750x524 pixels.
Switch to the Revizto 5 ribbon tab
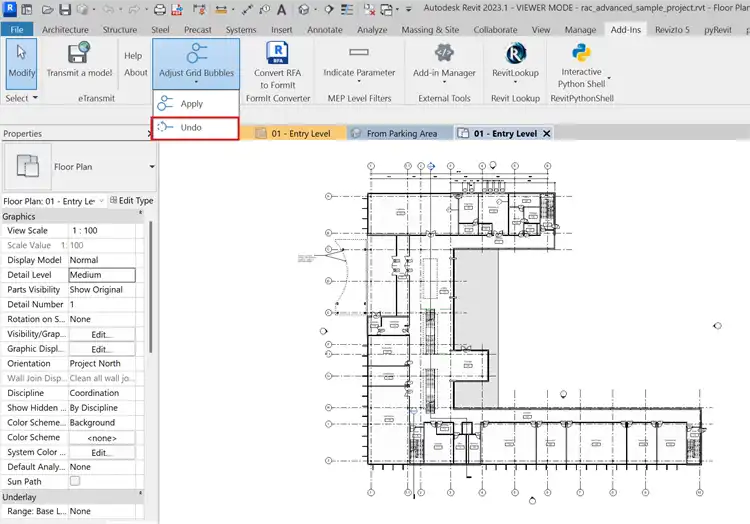pos(672,30)
